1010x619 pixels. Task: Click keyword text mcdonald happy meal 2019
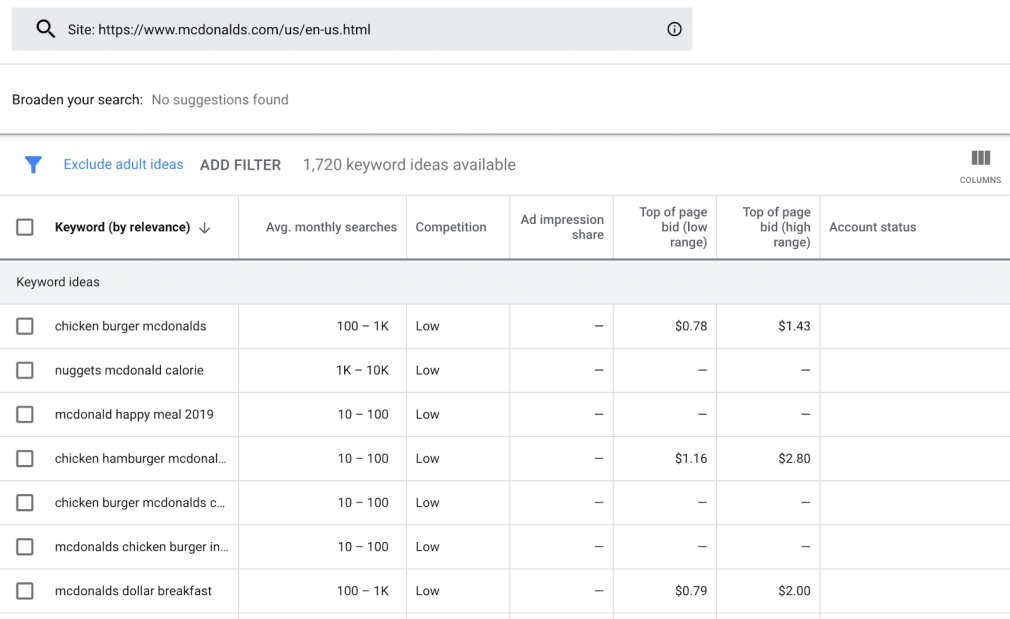click(134, 414)
